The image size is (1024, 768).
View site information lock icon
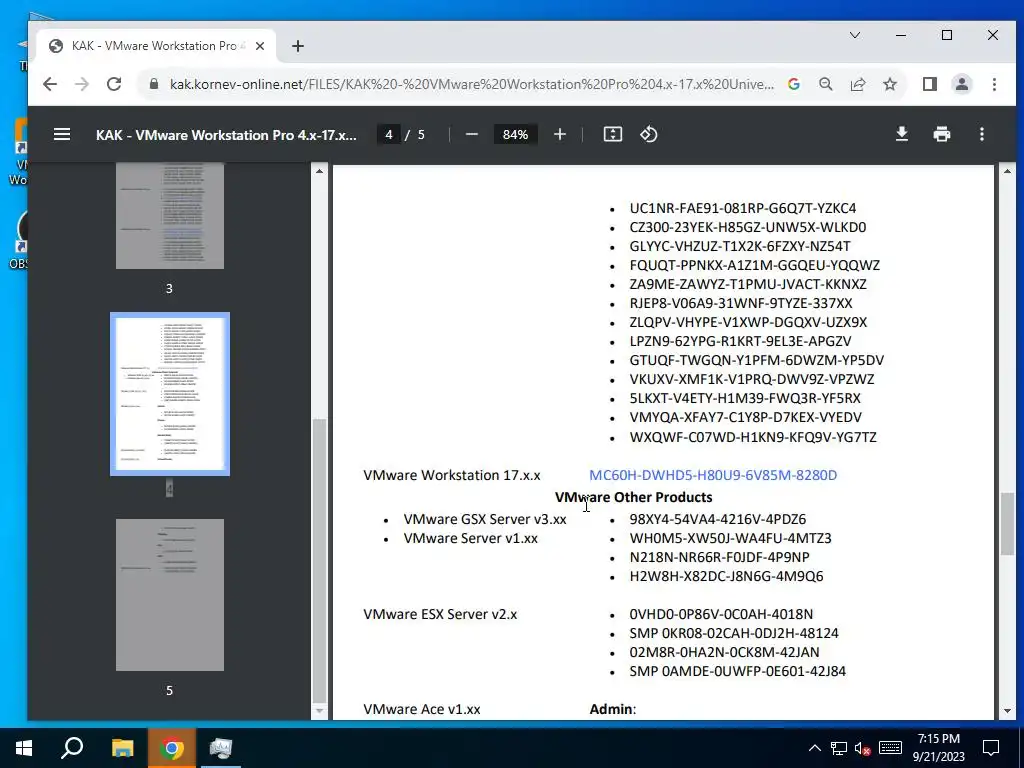coord(154,84)
